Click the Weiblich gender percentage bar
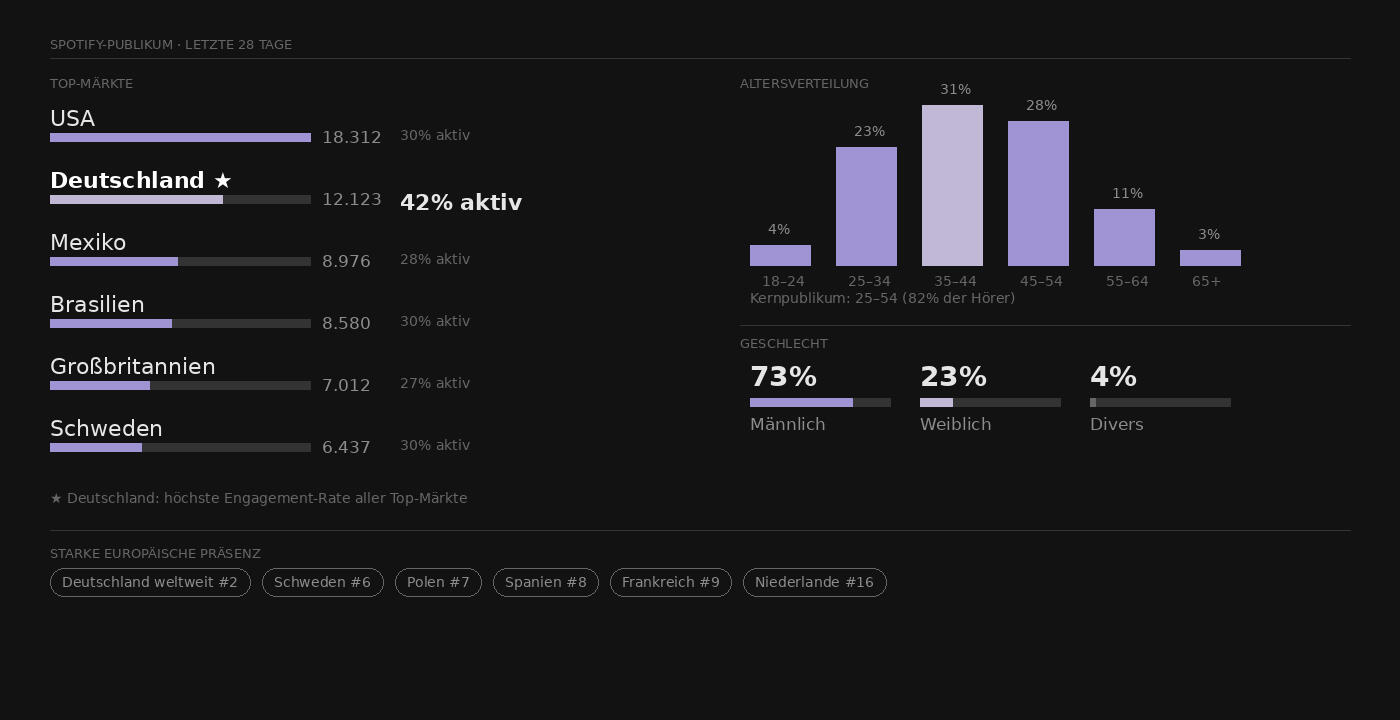Screen dimensions: 1400x720 pyautogui.click(x=990, y=402)
